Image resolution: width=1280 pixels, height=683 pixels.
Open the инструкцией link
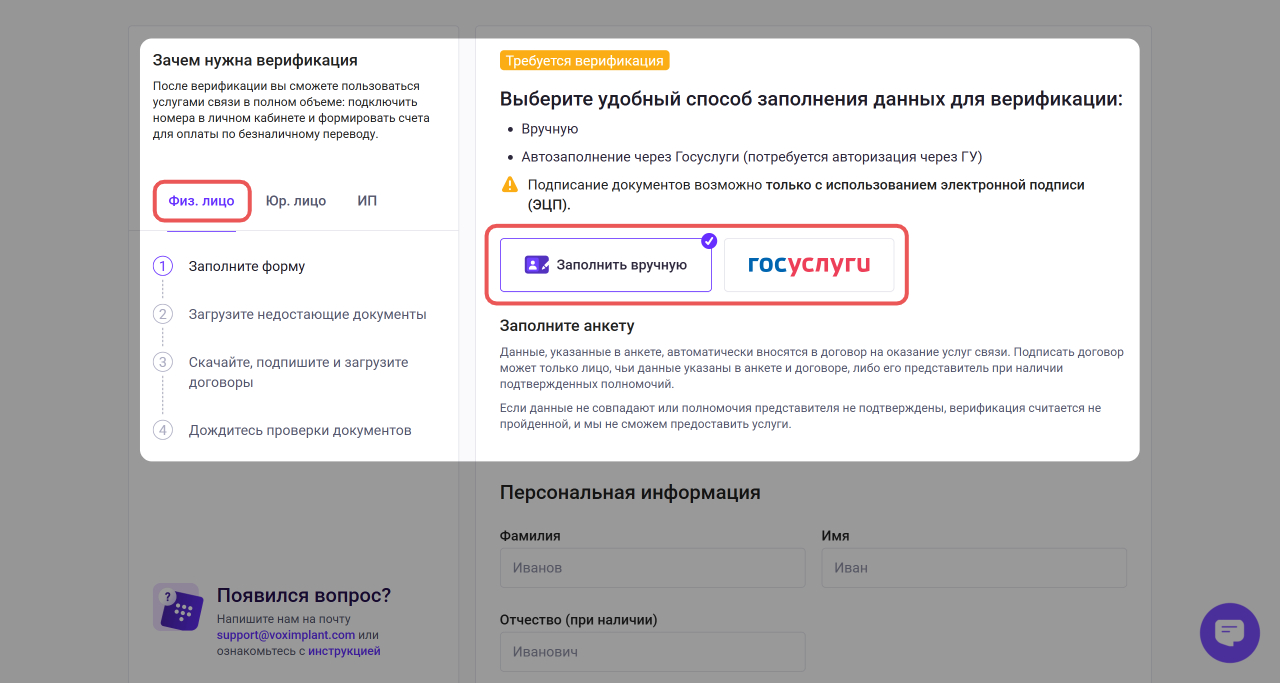(x=344, y=651)
